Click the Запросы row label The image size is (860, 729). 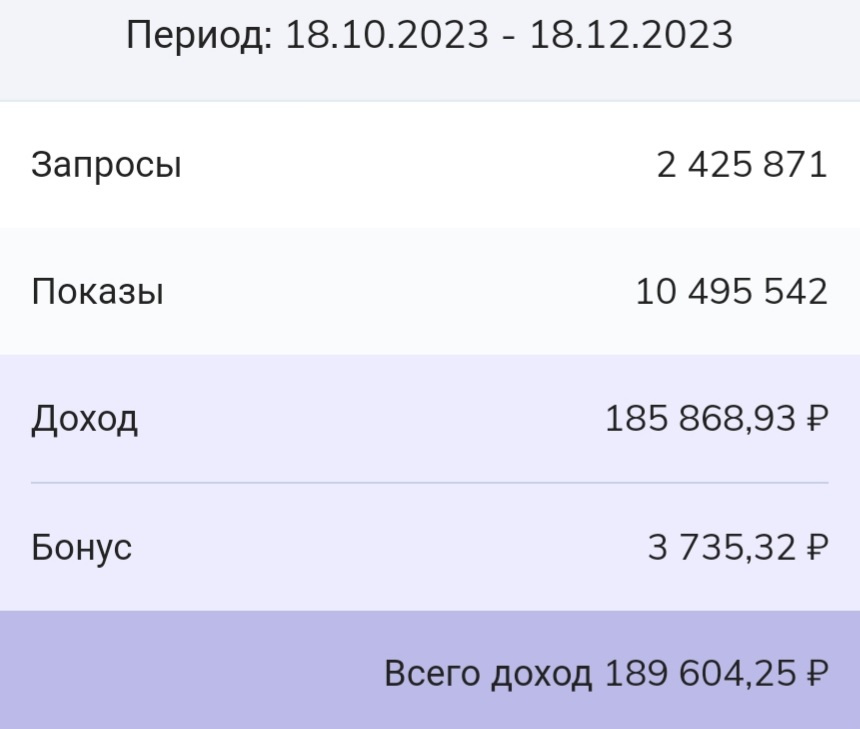(x=106, y=165)
